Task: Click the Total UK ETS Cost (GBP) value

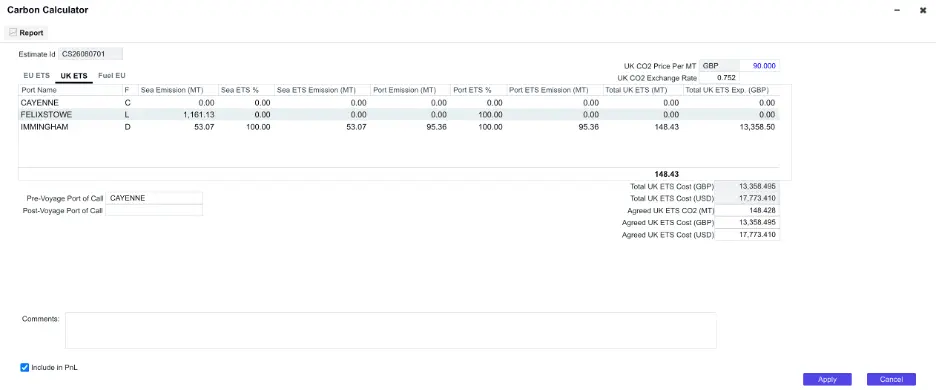Action: pos(747,186)
